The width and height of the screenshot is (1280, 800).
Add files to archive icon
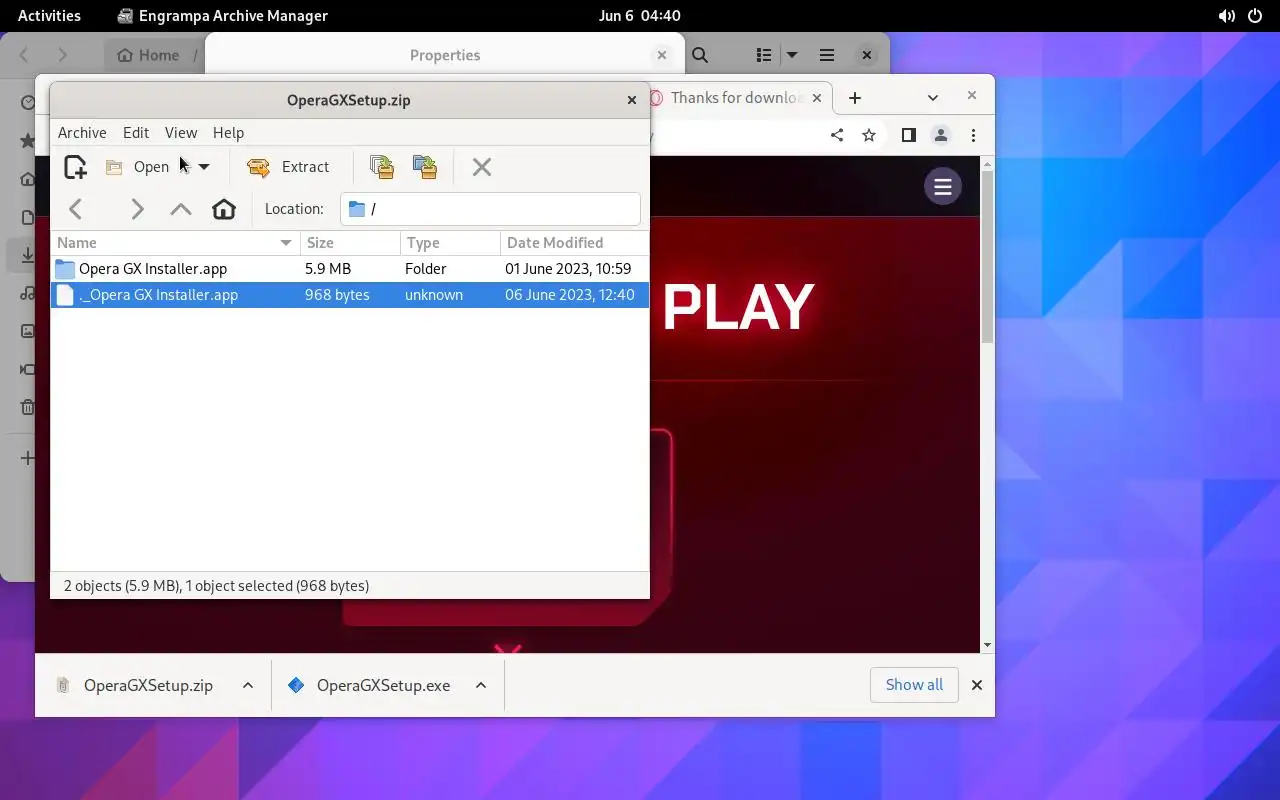pyautogui.click(x=381, y=167)
